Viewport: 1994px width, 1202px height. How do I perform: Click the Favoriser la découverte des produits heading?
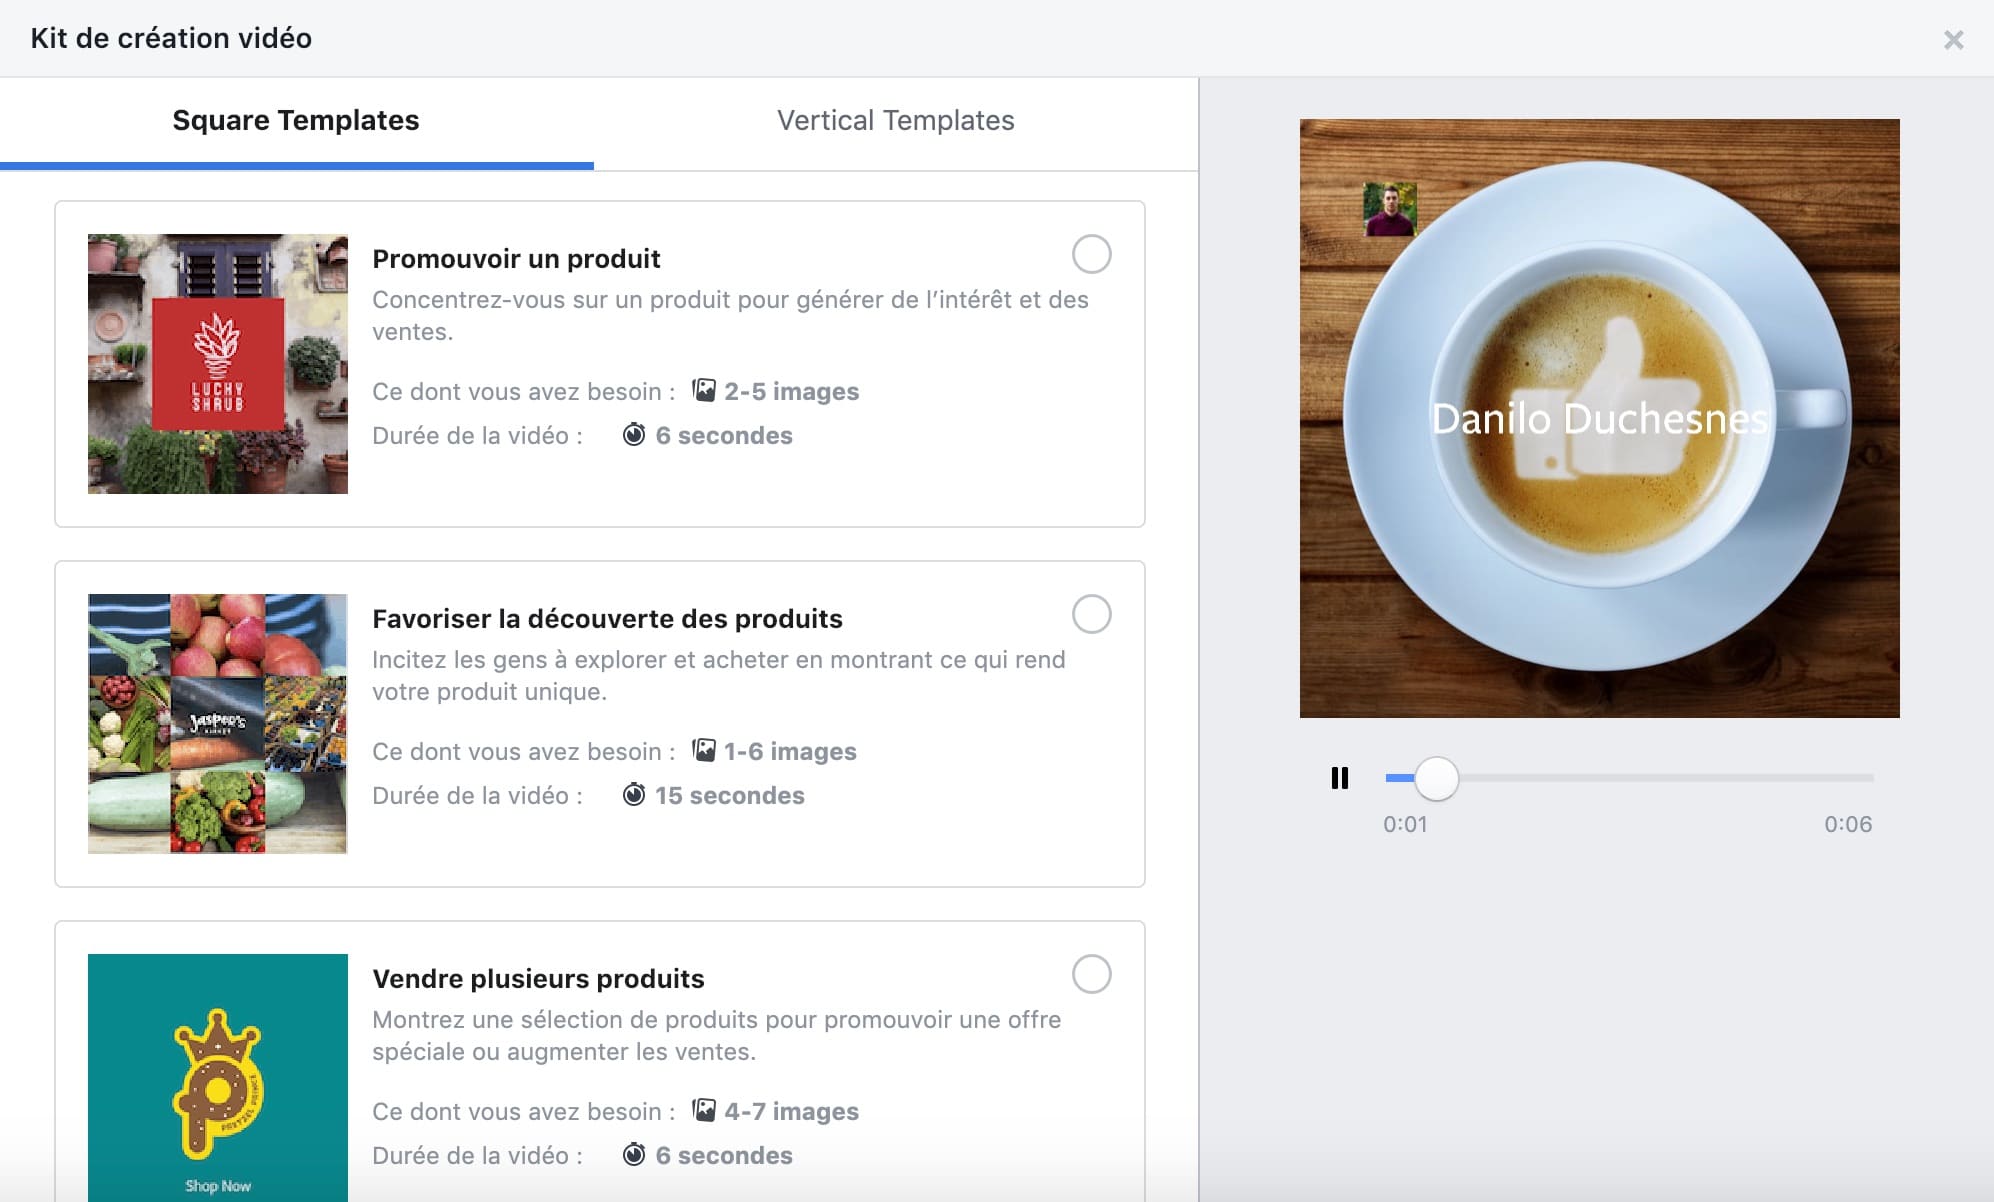(x=607, y=618)
